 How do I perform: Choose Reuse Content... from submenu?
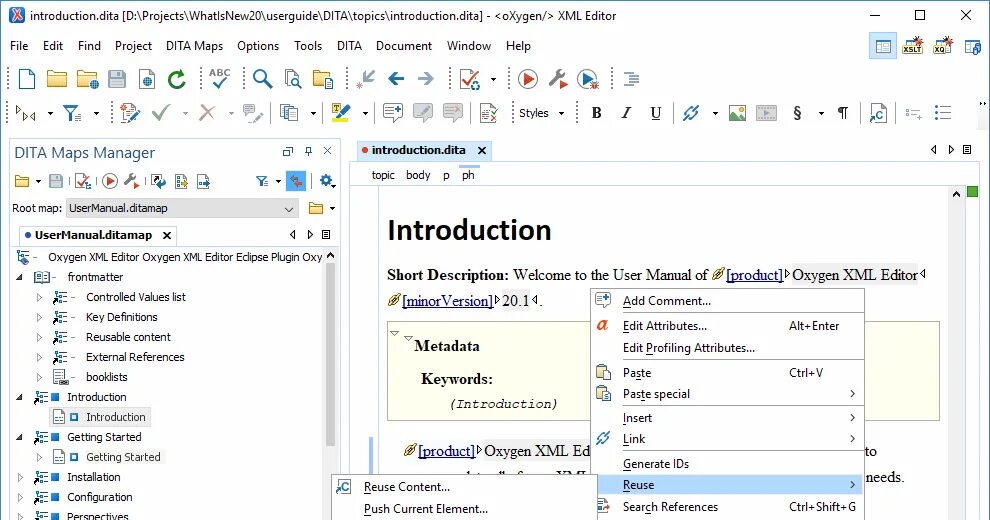tap(465, 487)
